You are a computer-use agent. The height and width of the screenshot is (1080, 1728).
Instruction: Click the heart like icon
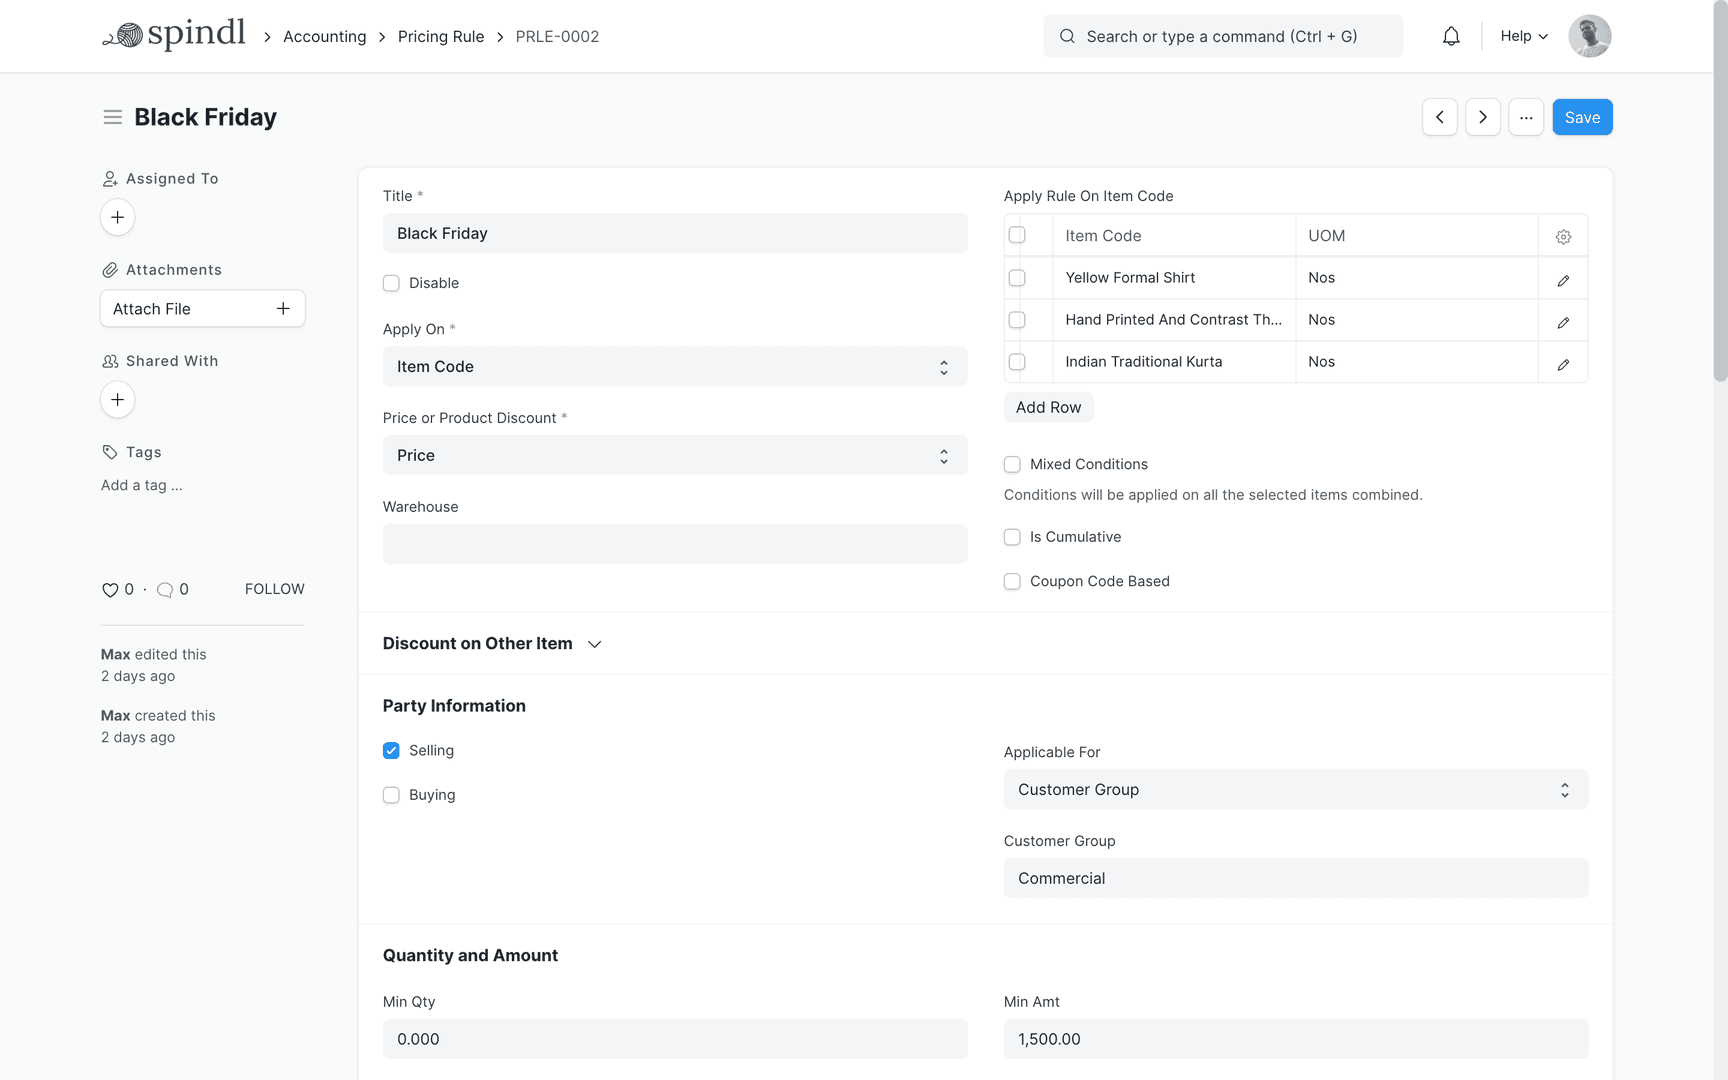point(110,590)
